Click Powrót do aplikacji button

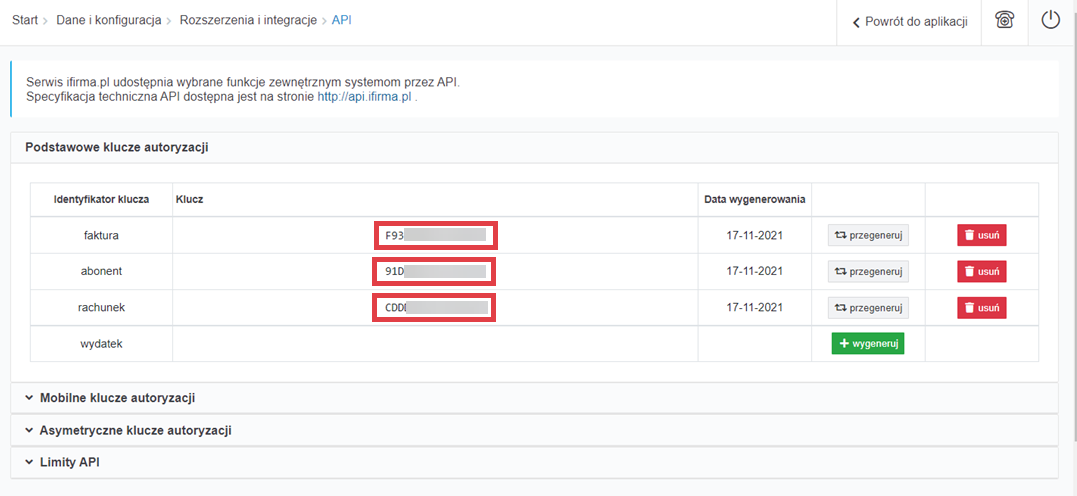click(909, 22)
